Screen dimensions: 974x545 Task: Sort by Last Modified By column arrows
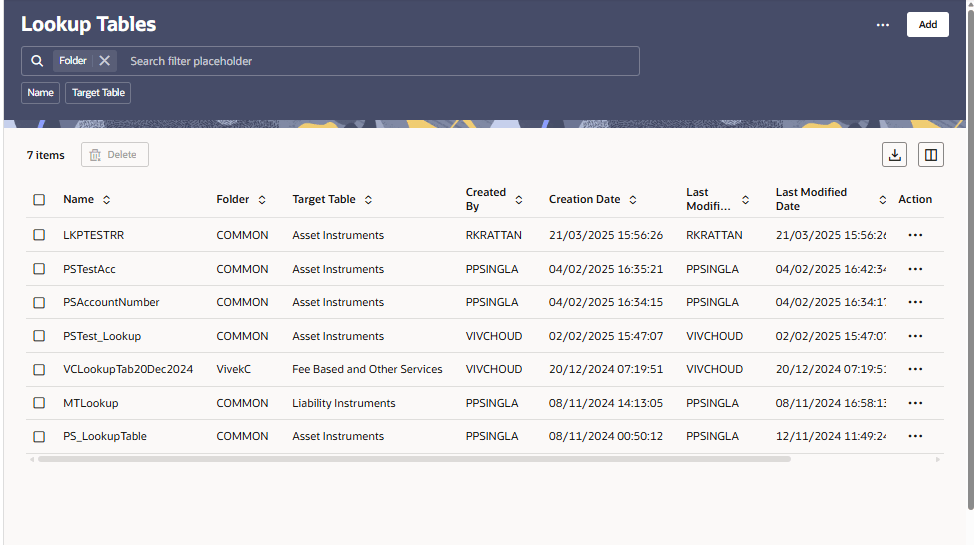(x=745, y=199)
